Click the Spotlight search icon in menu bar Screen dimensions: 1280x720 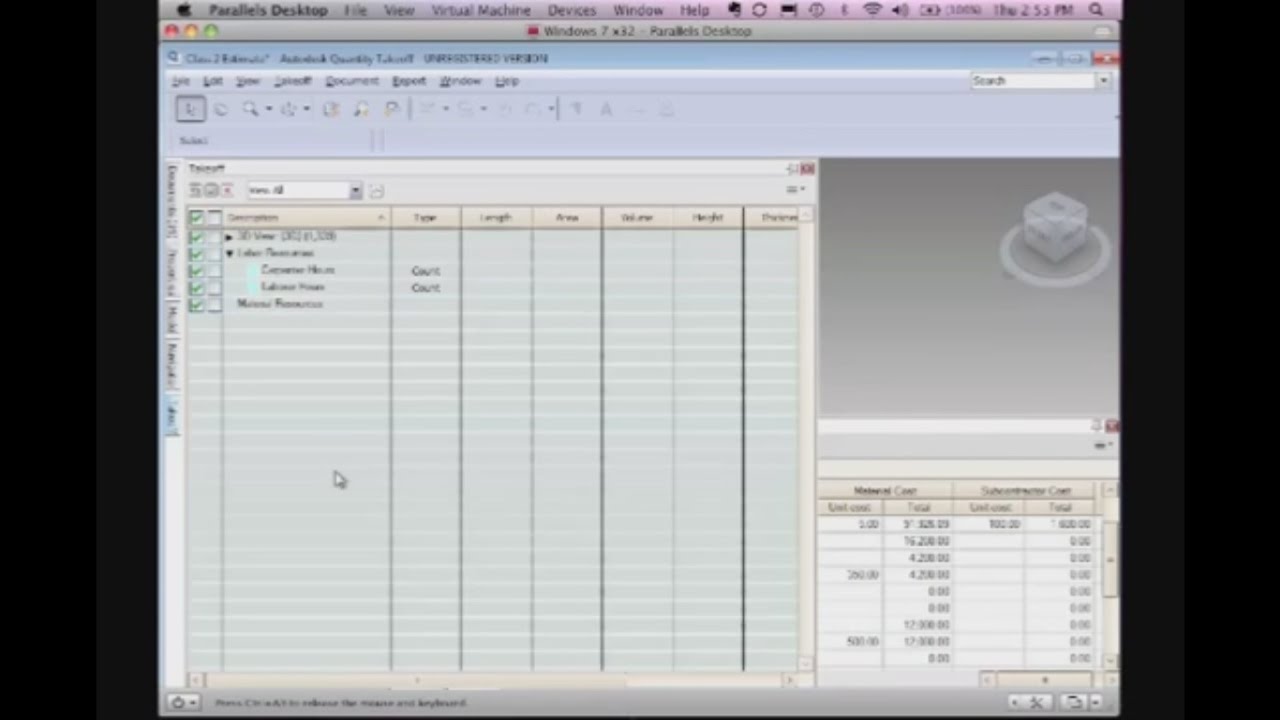[1096, 10]
